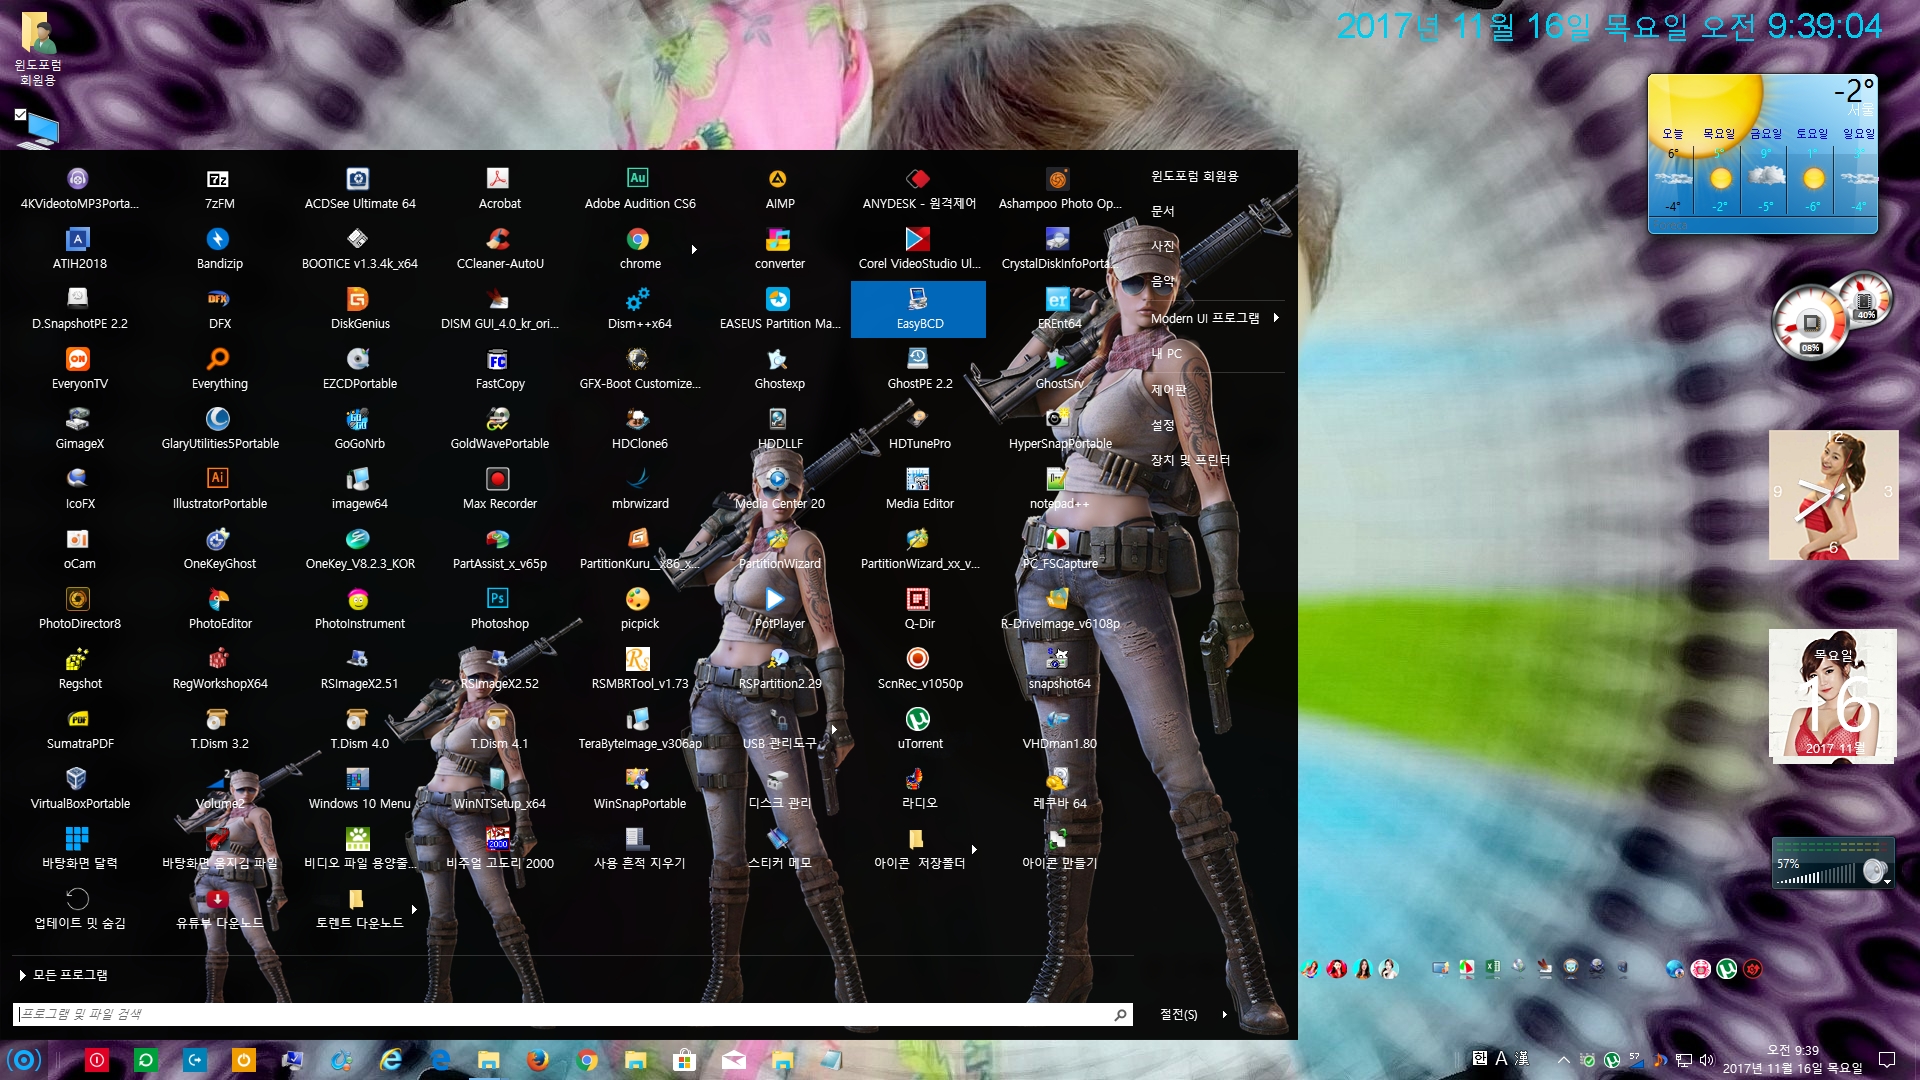Show hidden system tray icons chevron

pos(1563,1060)
